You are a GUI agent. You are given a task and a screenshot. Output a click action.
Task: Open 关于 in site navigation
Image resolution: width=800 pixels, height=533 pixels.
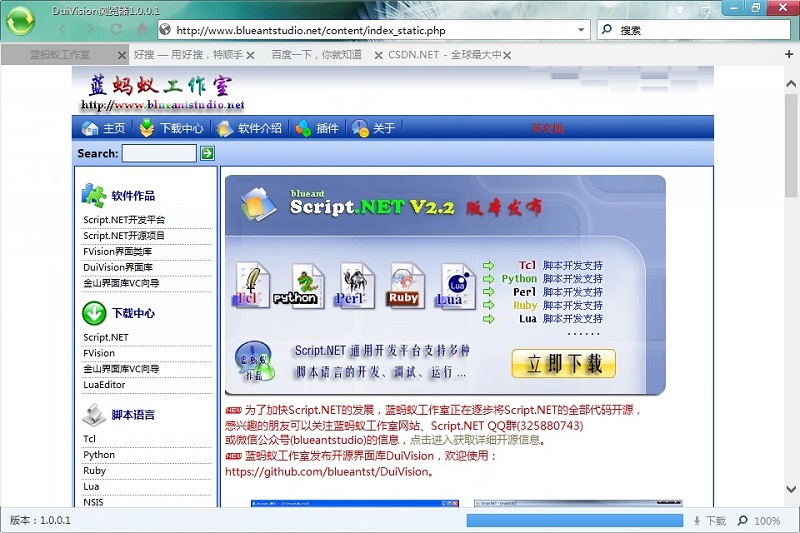373,128
